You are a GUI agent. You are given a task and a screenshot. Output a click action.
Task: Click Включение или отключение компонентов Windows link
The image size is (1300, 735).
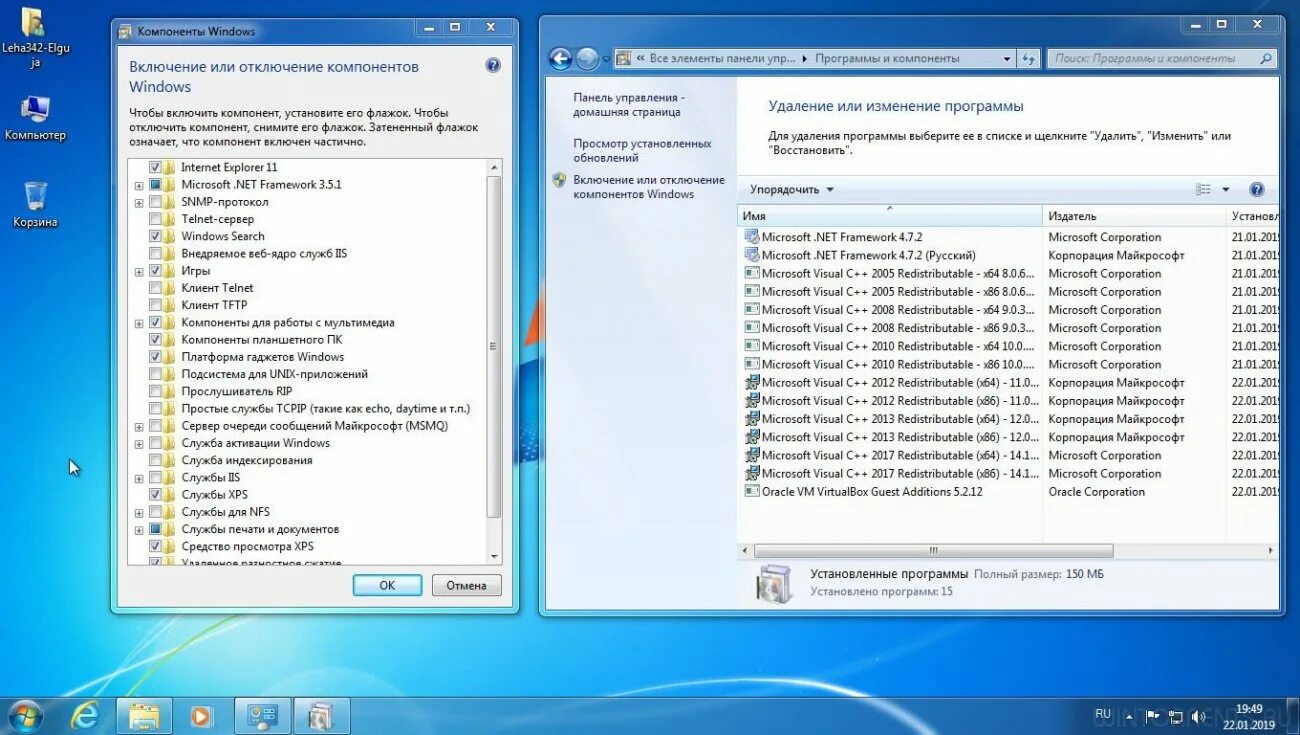pyautogui.click(x=649, y=187)
